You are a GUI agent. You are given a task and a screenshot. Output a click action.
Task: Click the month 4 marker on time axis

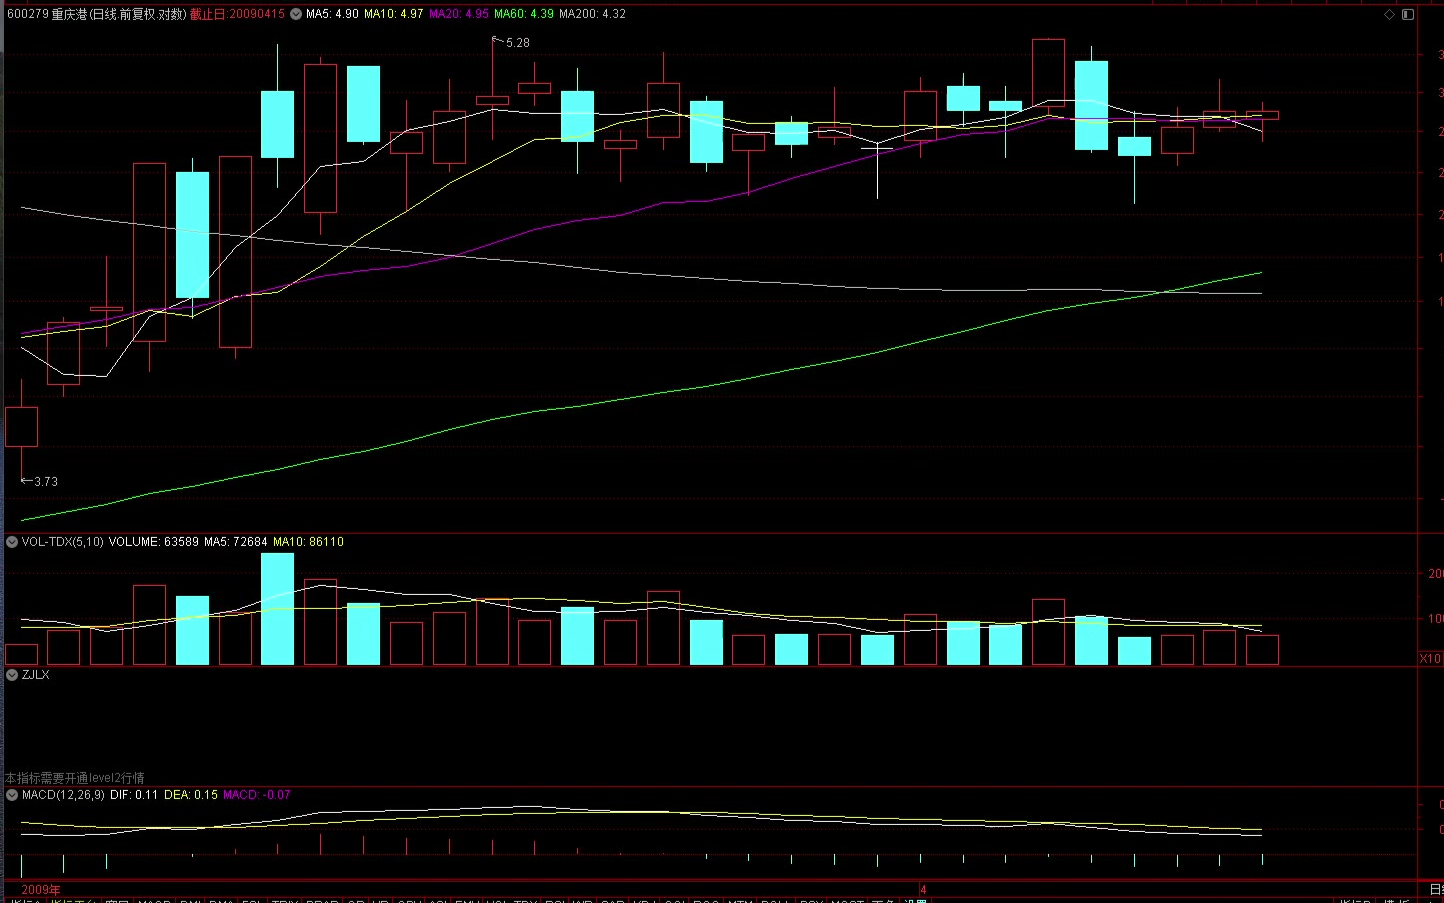click(923, 889)
